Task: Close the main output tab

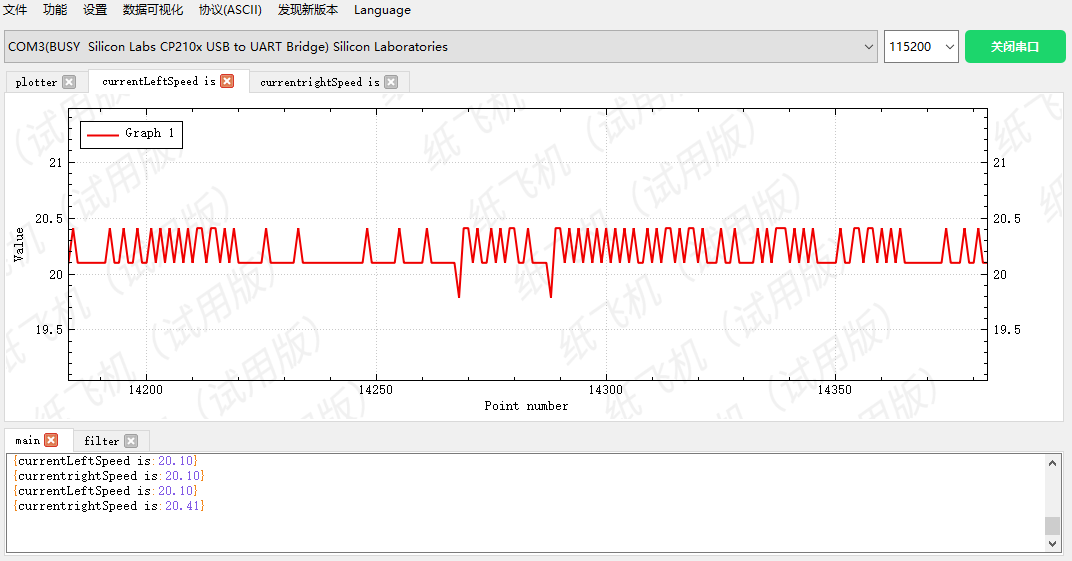Action: 51,440
